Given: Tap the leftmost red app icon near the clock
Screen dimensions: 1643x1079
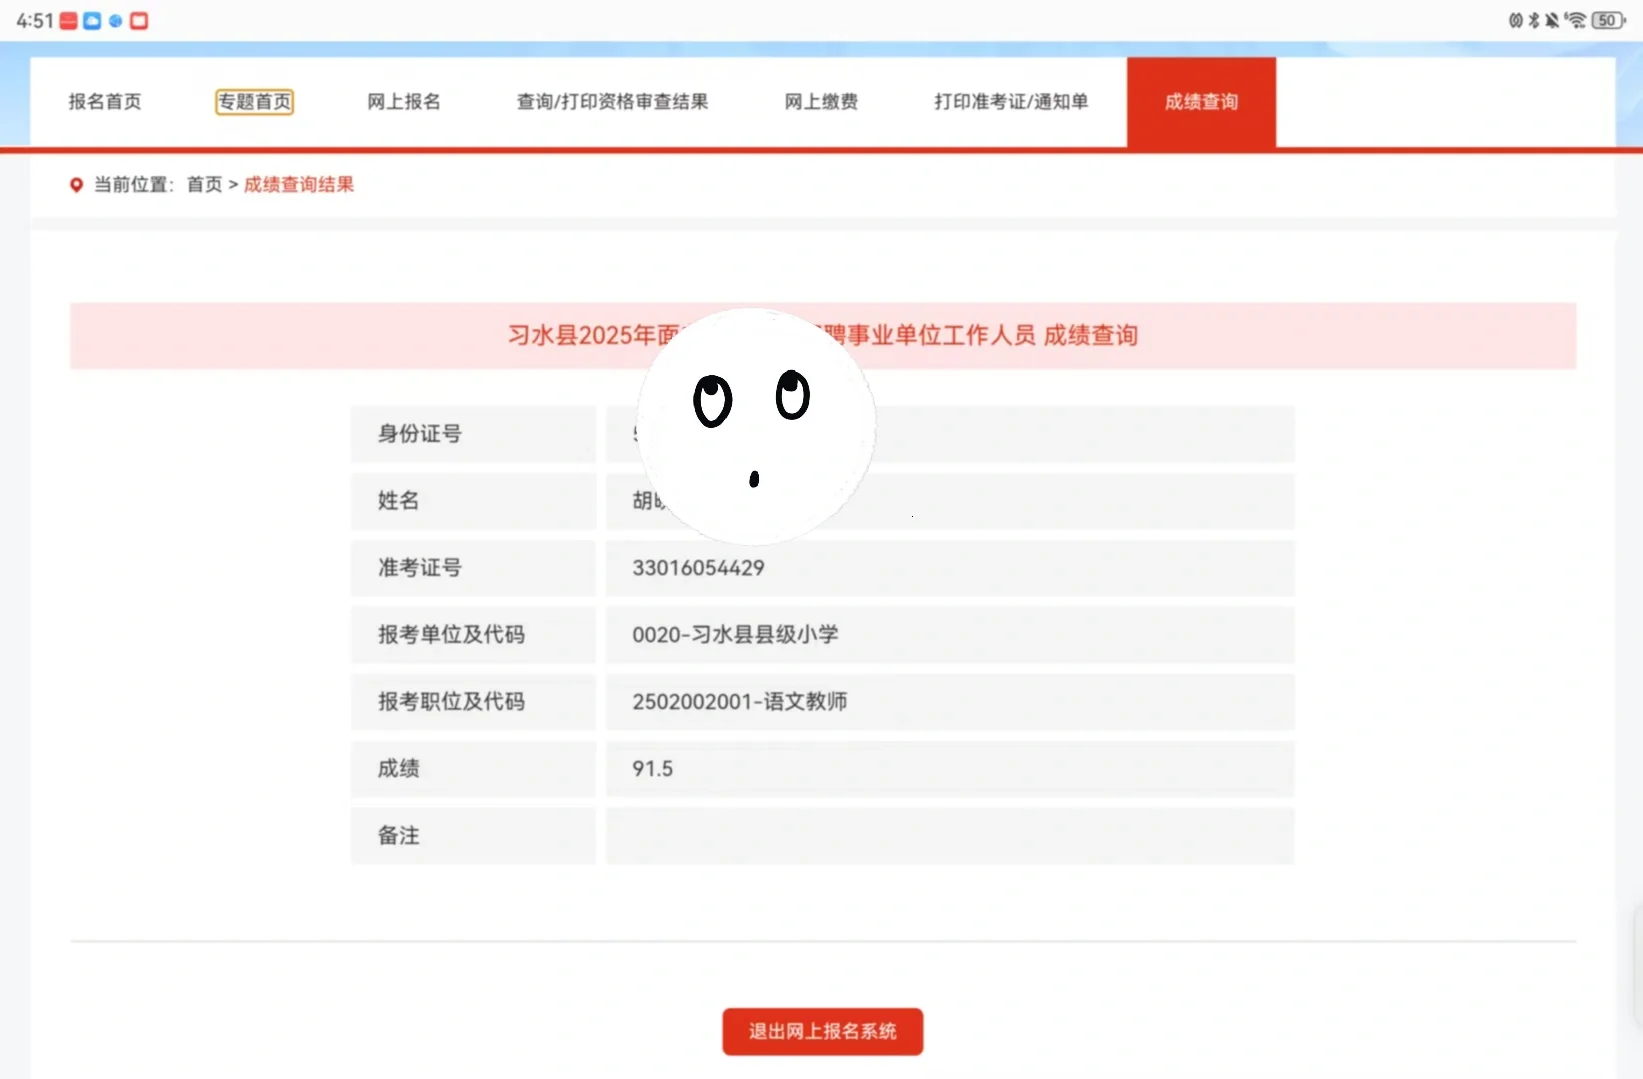Looking at the screenshot, I should [x=68, y=20].
